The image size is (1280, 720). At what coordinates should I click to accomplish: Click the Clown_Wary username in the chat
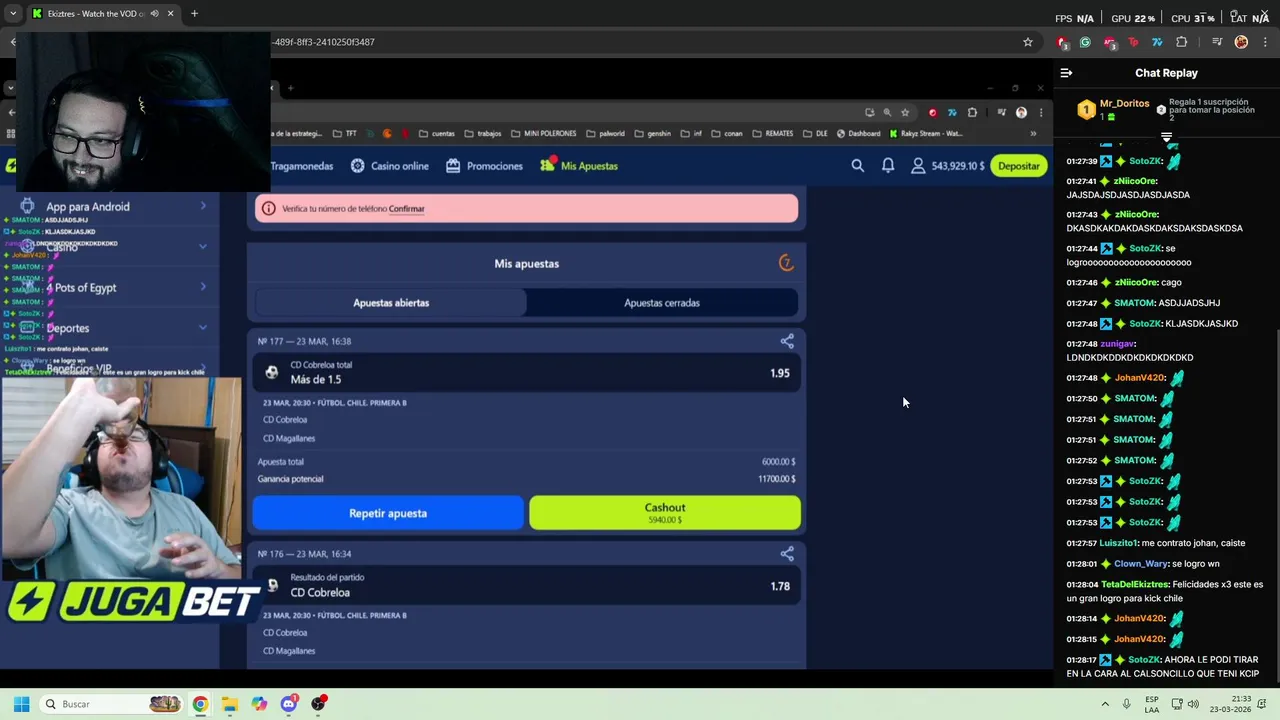(1141, 564)
